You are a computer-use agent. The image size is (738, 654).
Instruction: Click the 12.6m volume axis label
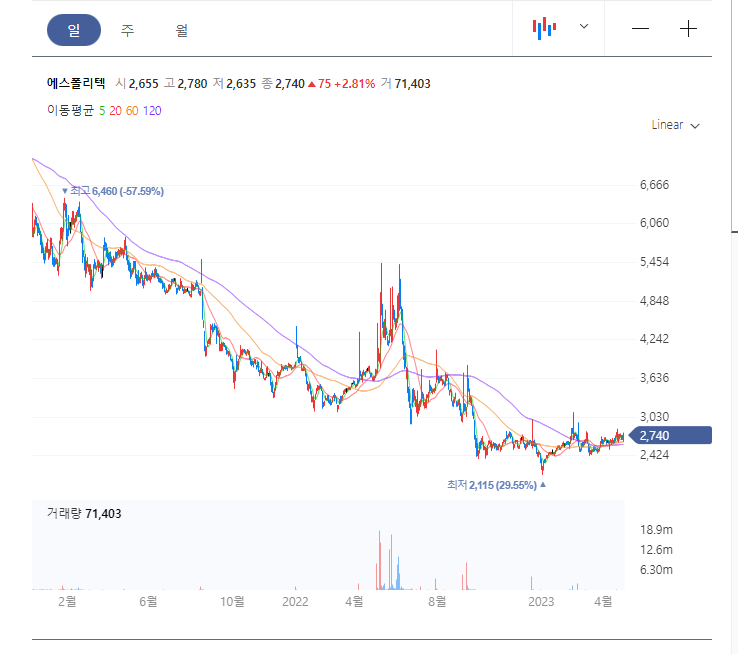(x=656, y=550)
